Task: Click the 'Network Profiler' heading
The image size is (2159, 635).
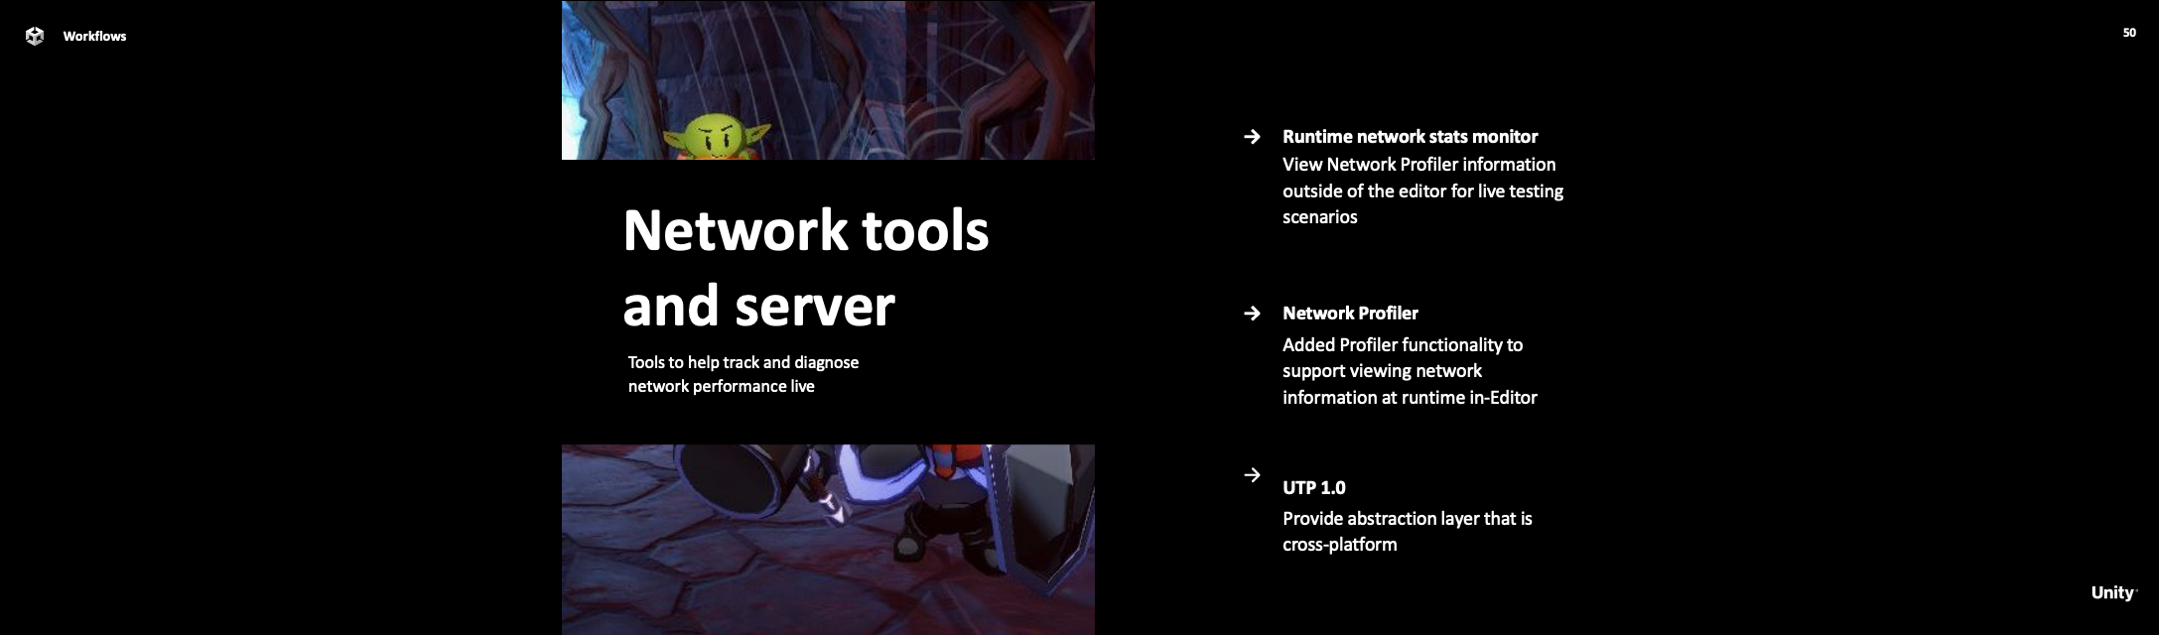Action: (1350, 313)
